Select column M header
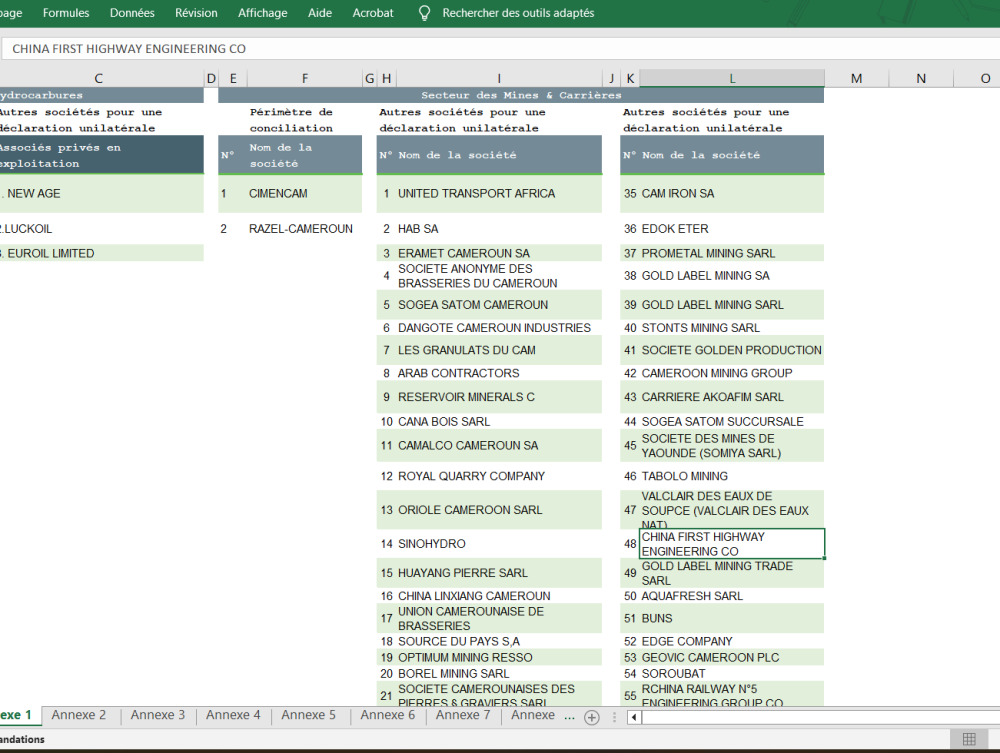Viewport: 1000px width, 753px height. pyautogui.click(x=857, y=78)
